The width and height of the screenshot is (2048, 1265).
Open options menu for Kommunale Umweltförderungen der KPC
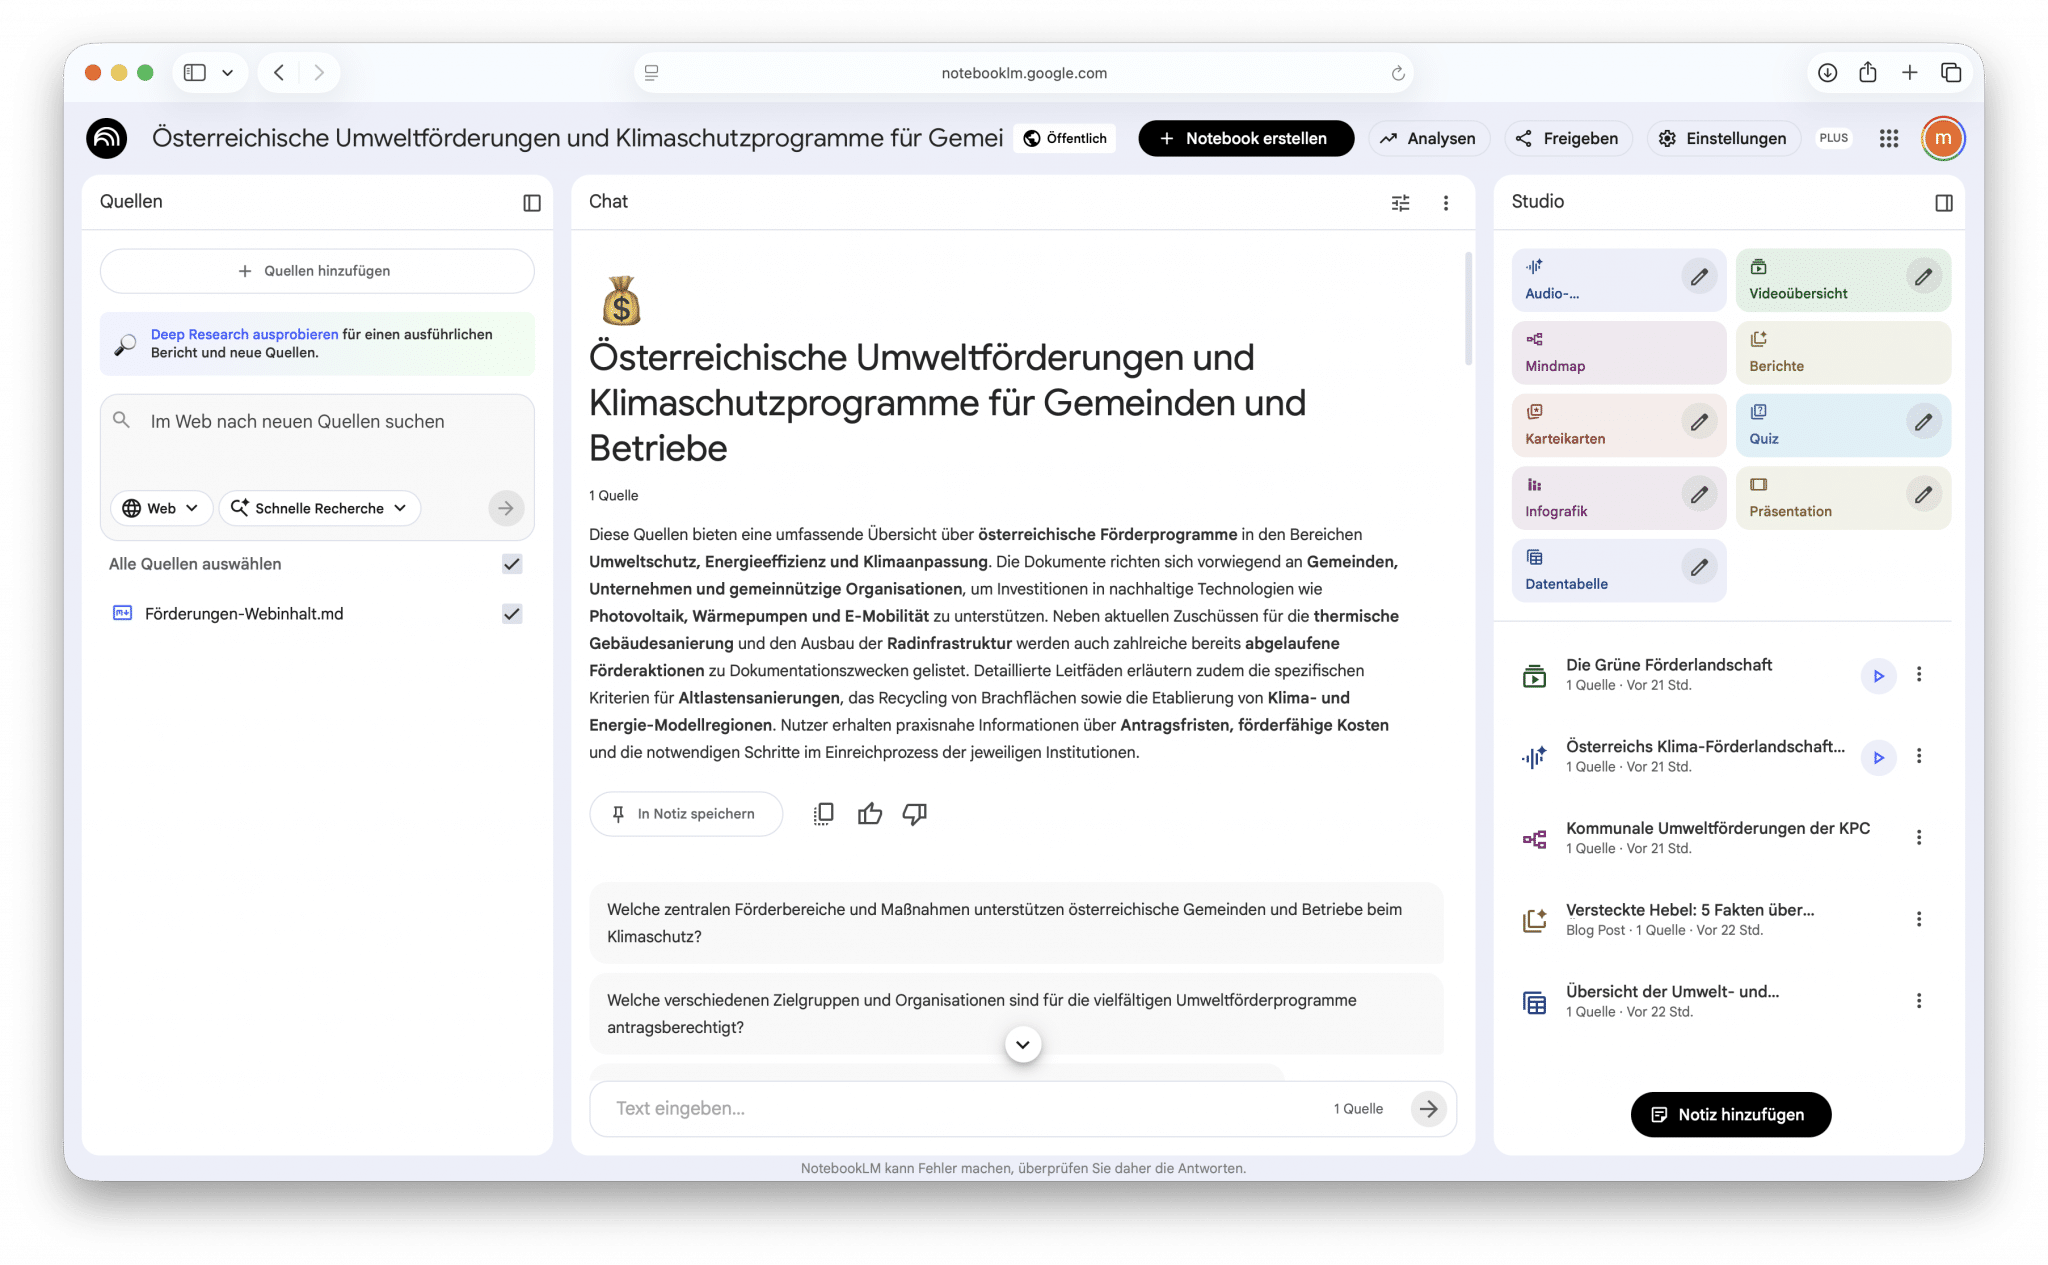pyautogui.click(x=1918, y=838)
